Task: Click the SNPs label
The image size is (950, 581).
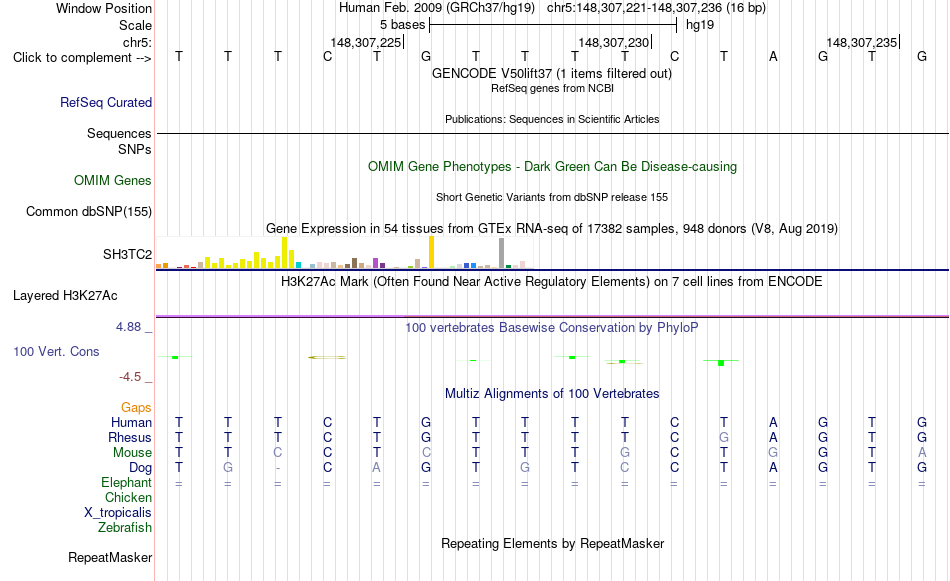Action: (135, 150)
